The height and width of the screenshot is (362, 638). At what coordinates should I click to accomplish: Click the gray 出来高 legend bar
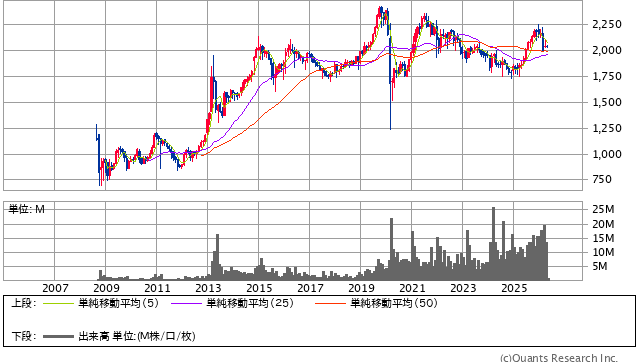pos(58,336)
